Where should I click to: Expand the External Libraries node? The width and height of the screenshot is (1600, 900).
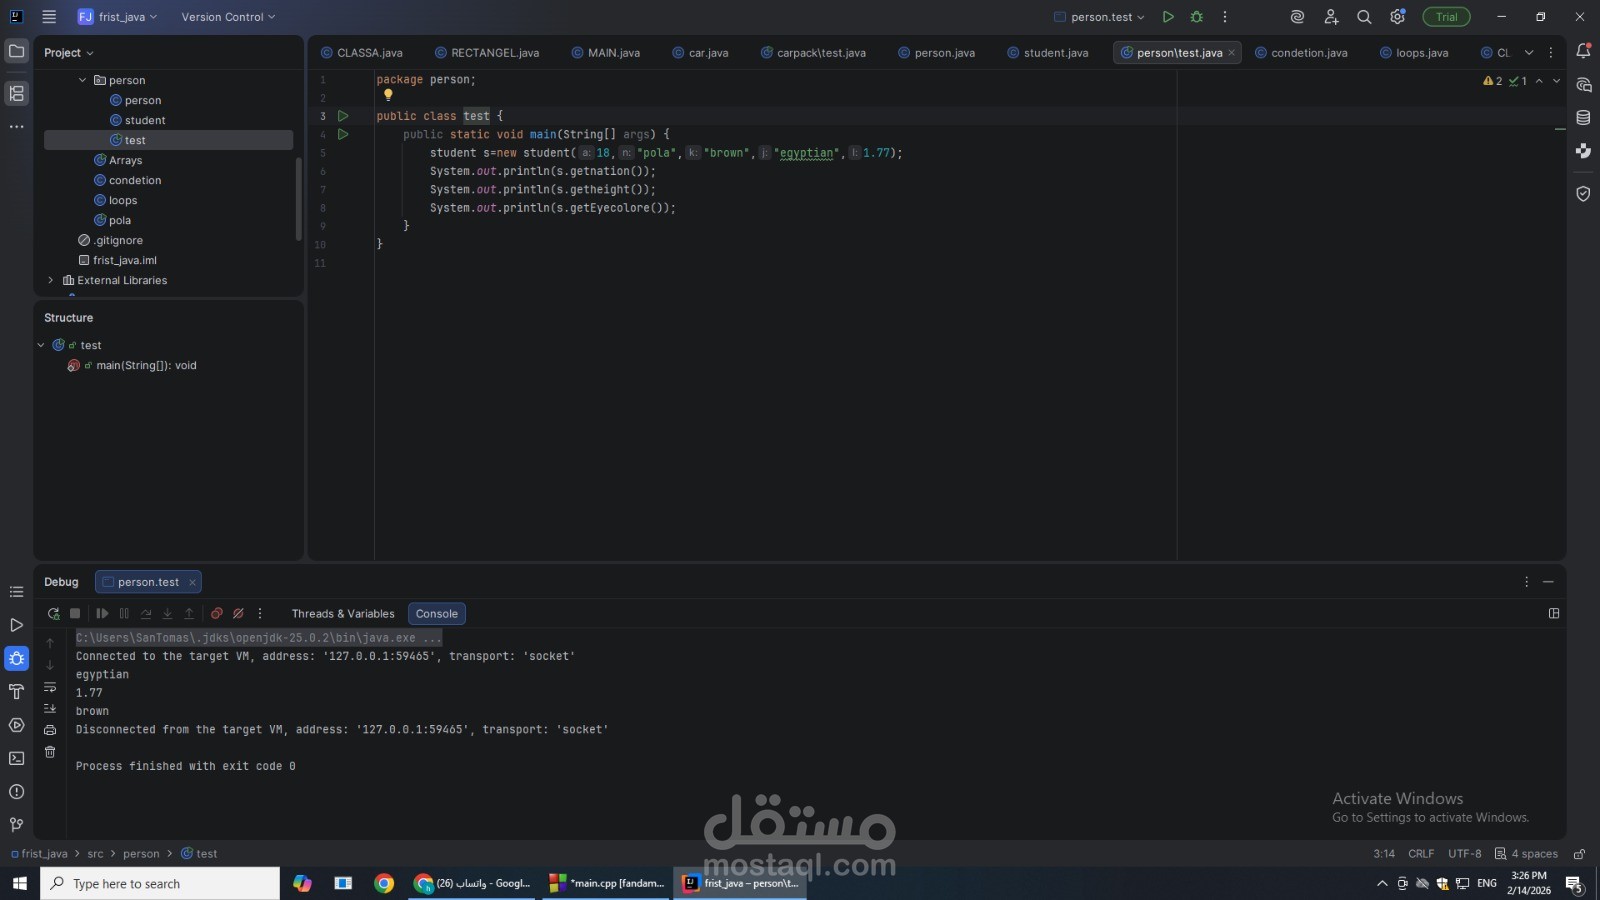pyautogui.click(x=50, y=280)
